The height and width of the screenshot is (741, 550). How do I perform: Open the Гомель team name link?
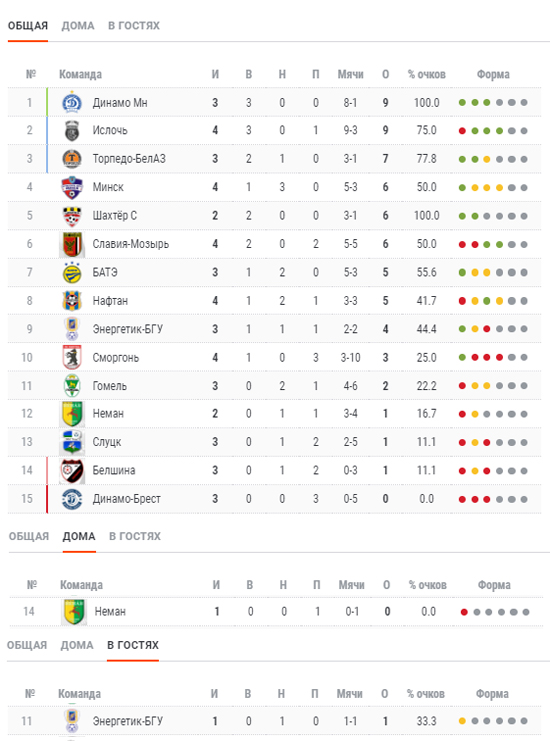point(110,386)
